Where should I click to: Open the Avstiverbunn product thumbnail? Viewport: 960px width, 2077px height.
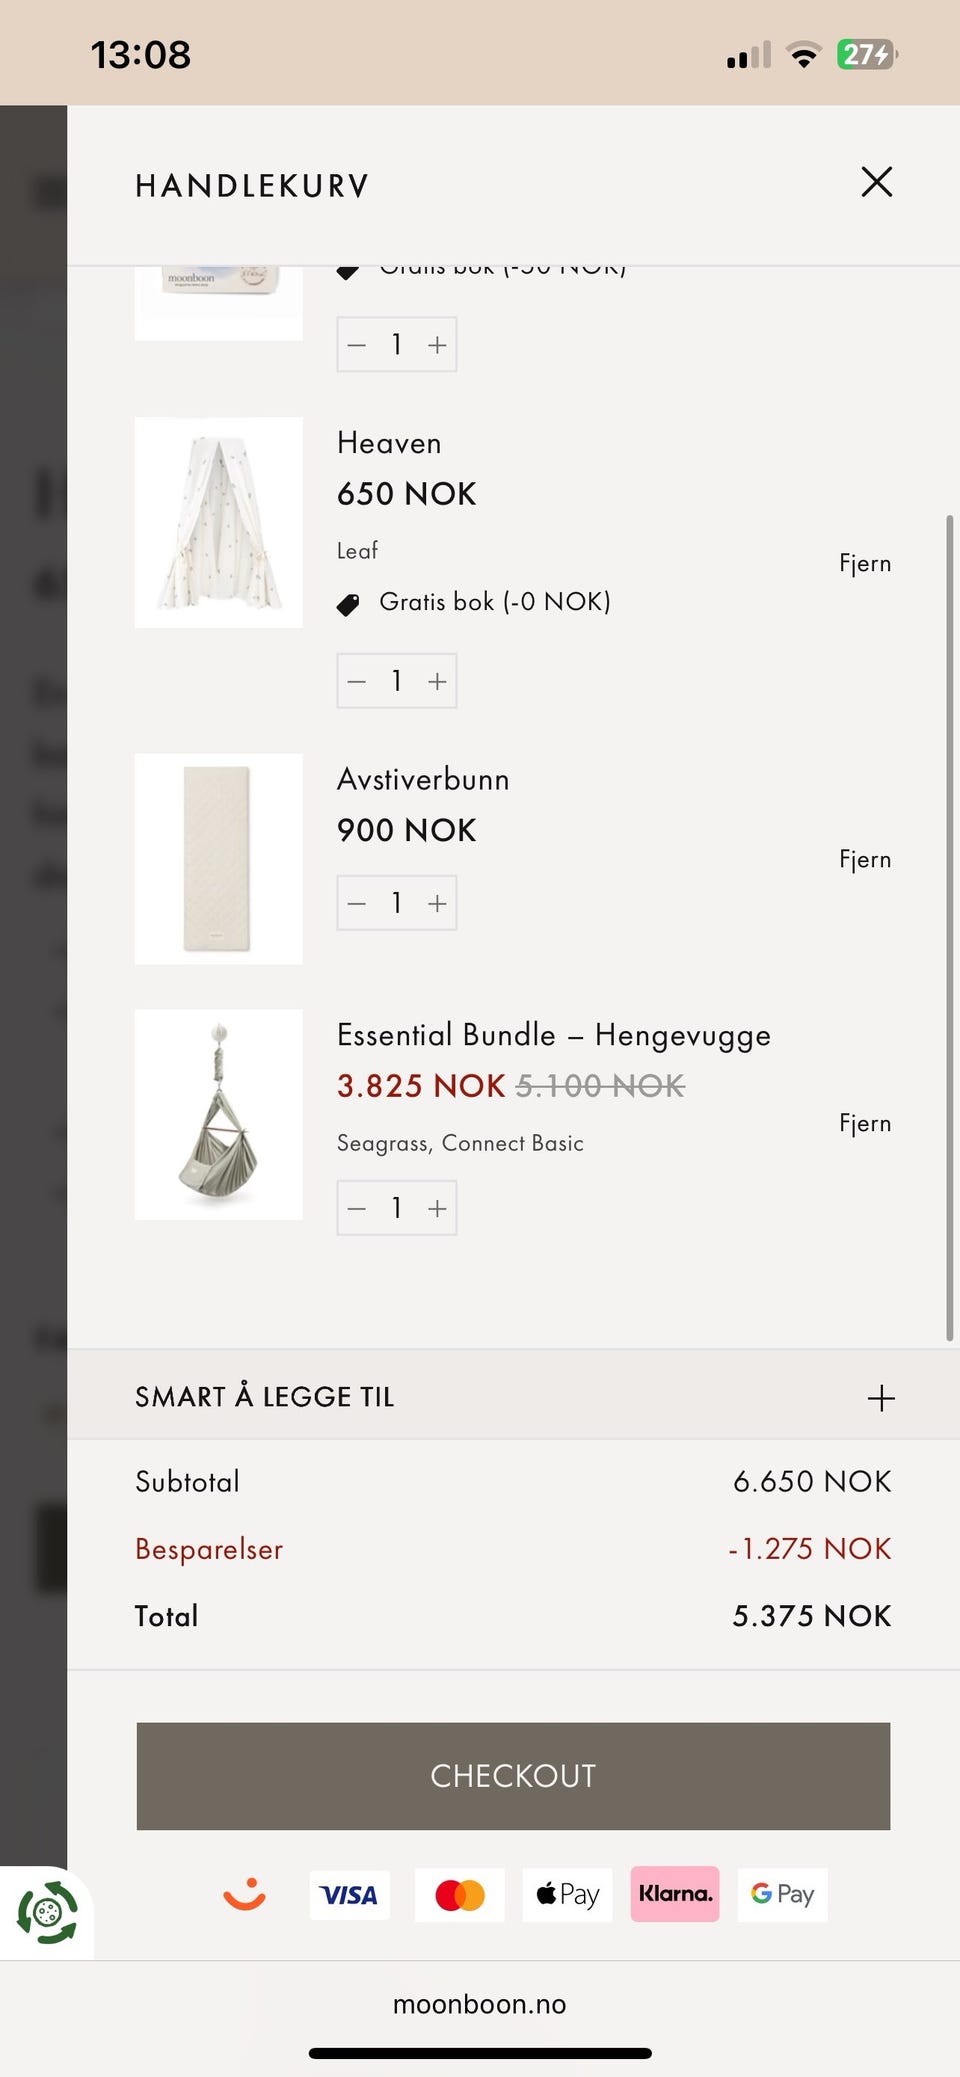click(219, 859)
